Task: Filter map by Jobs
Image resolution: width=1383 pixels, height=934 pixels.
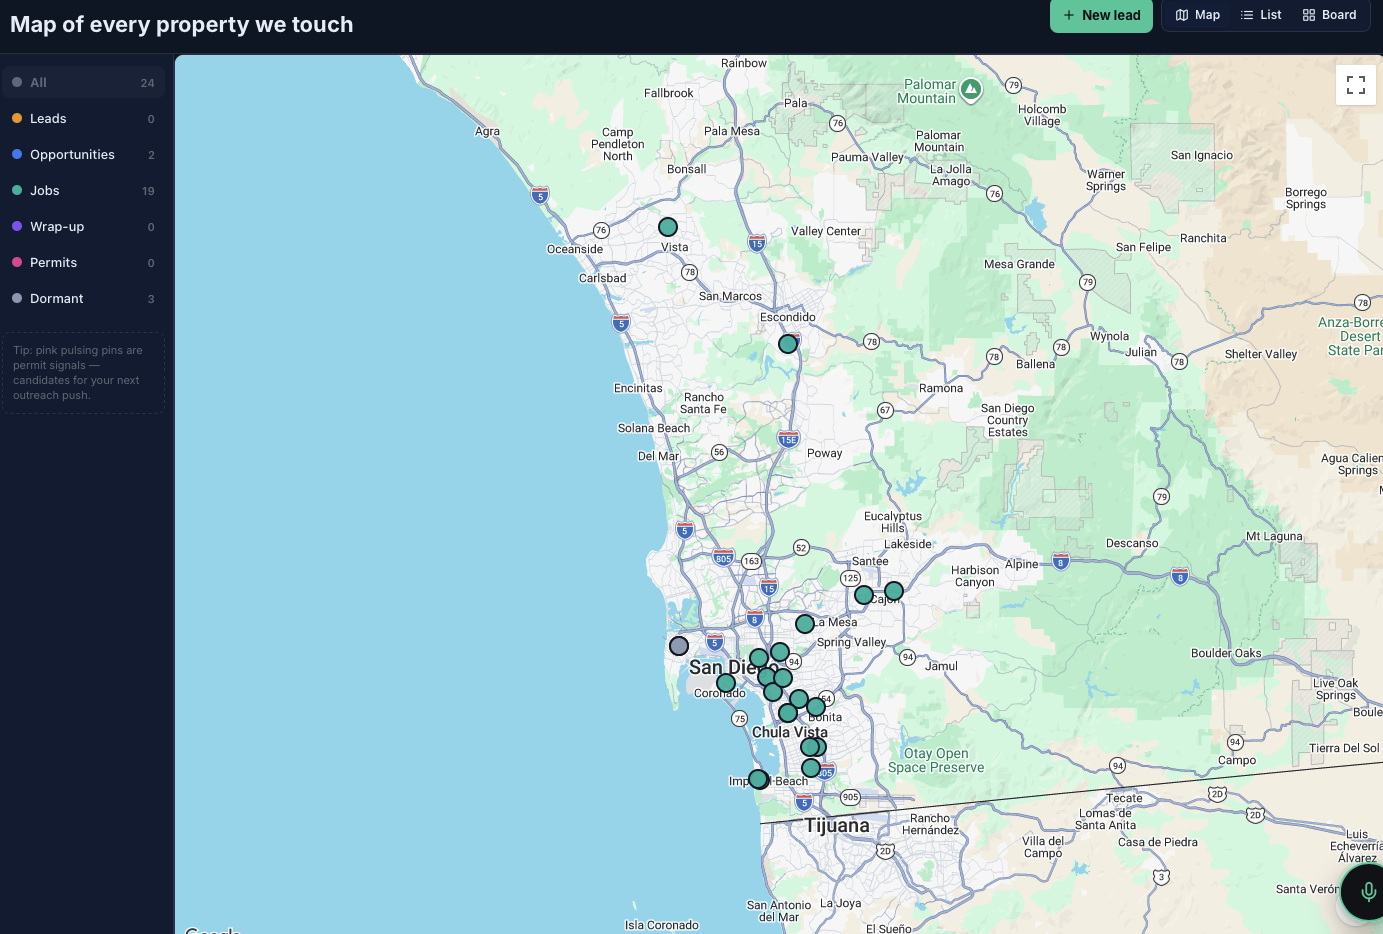Action: tap(83, 191)
